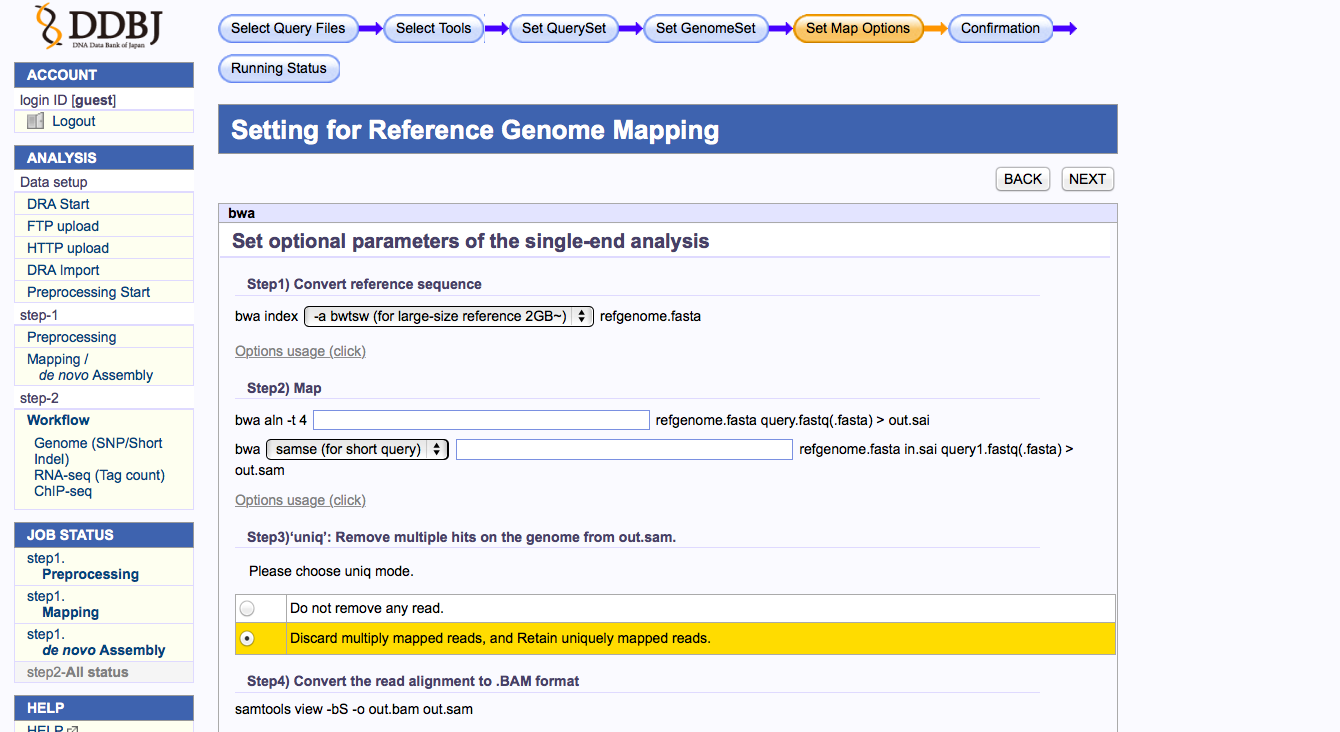Expand Options usage under Step1
This screenshot has height=732, width=1340.
pos(300,351)
